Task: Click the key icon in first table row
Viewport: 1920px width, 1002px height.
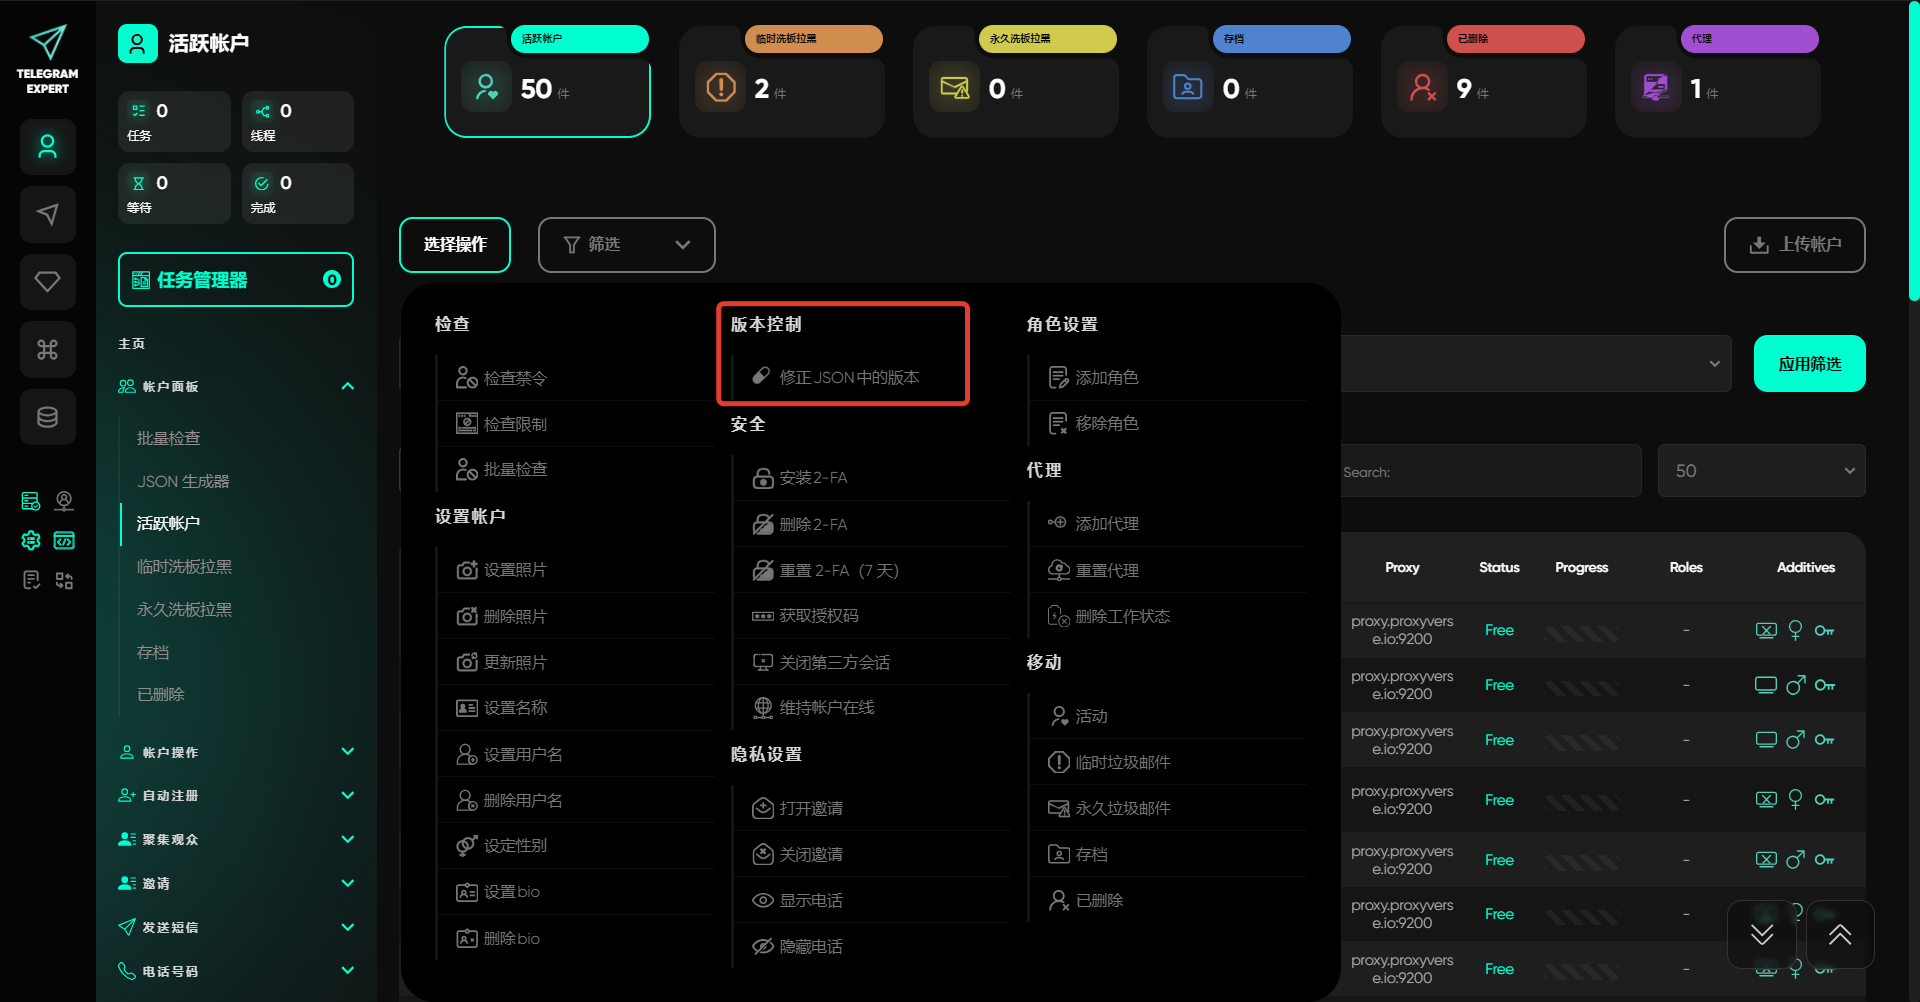Action: tap(1824, 630)
